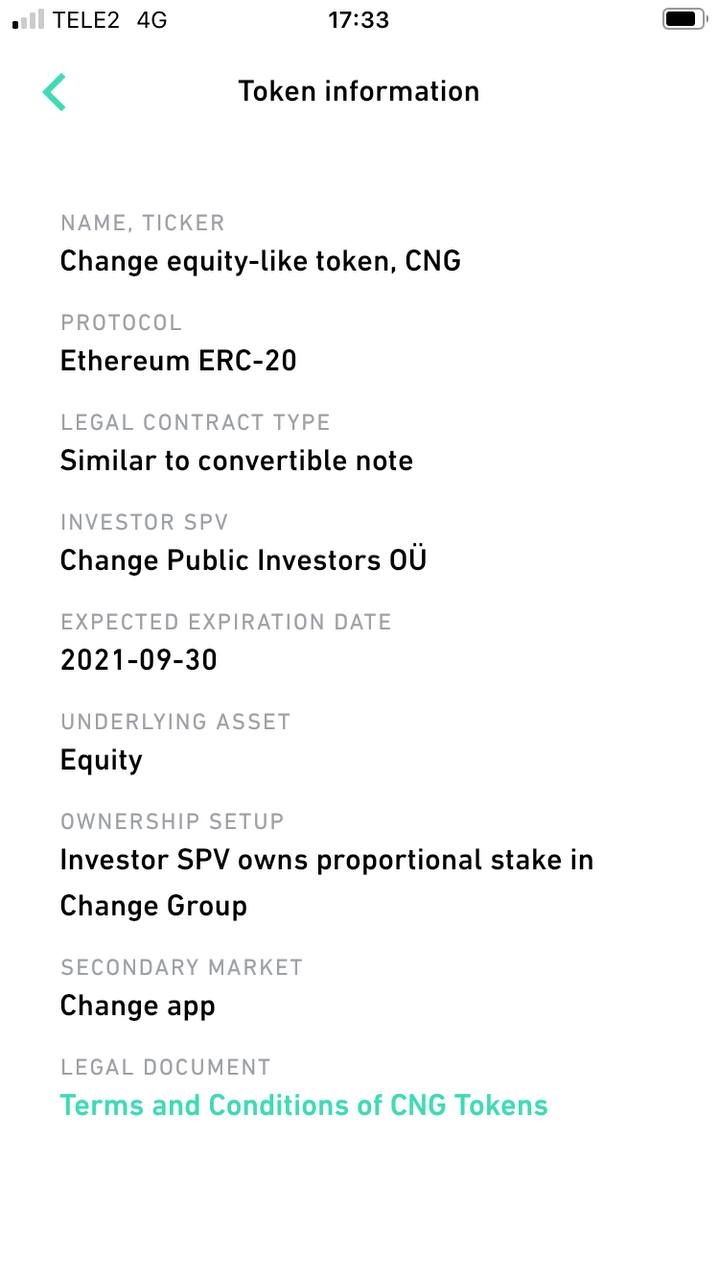Tap the Change app secondary market value
The height and width of the screenshot is (1280, 719).
(x=137, y=1005)
